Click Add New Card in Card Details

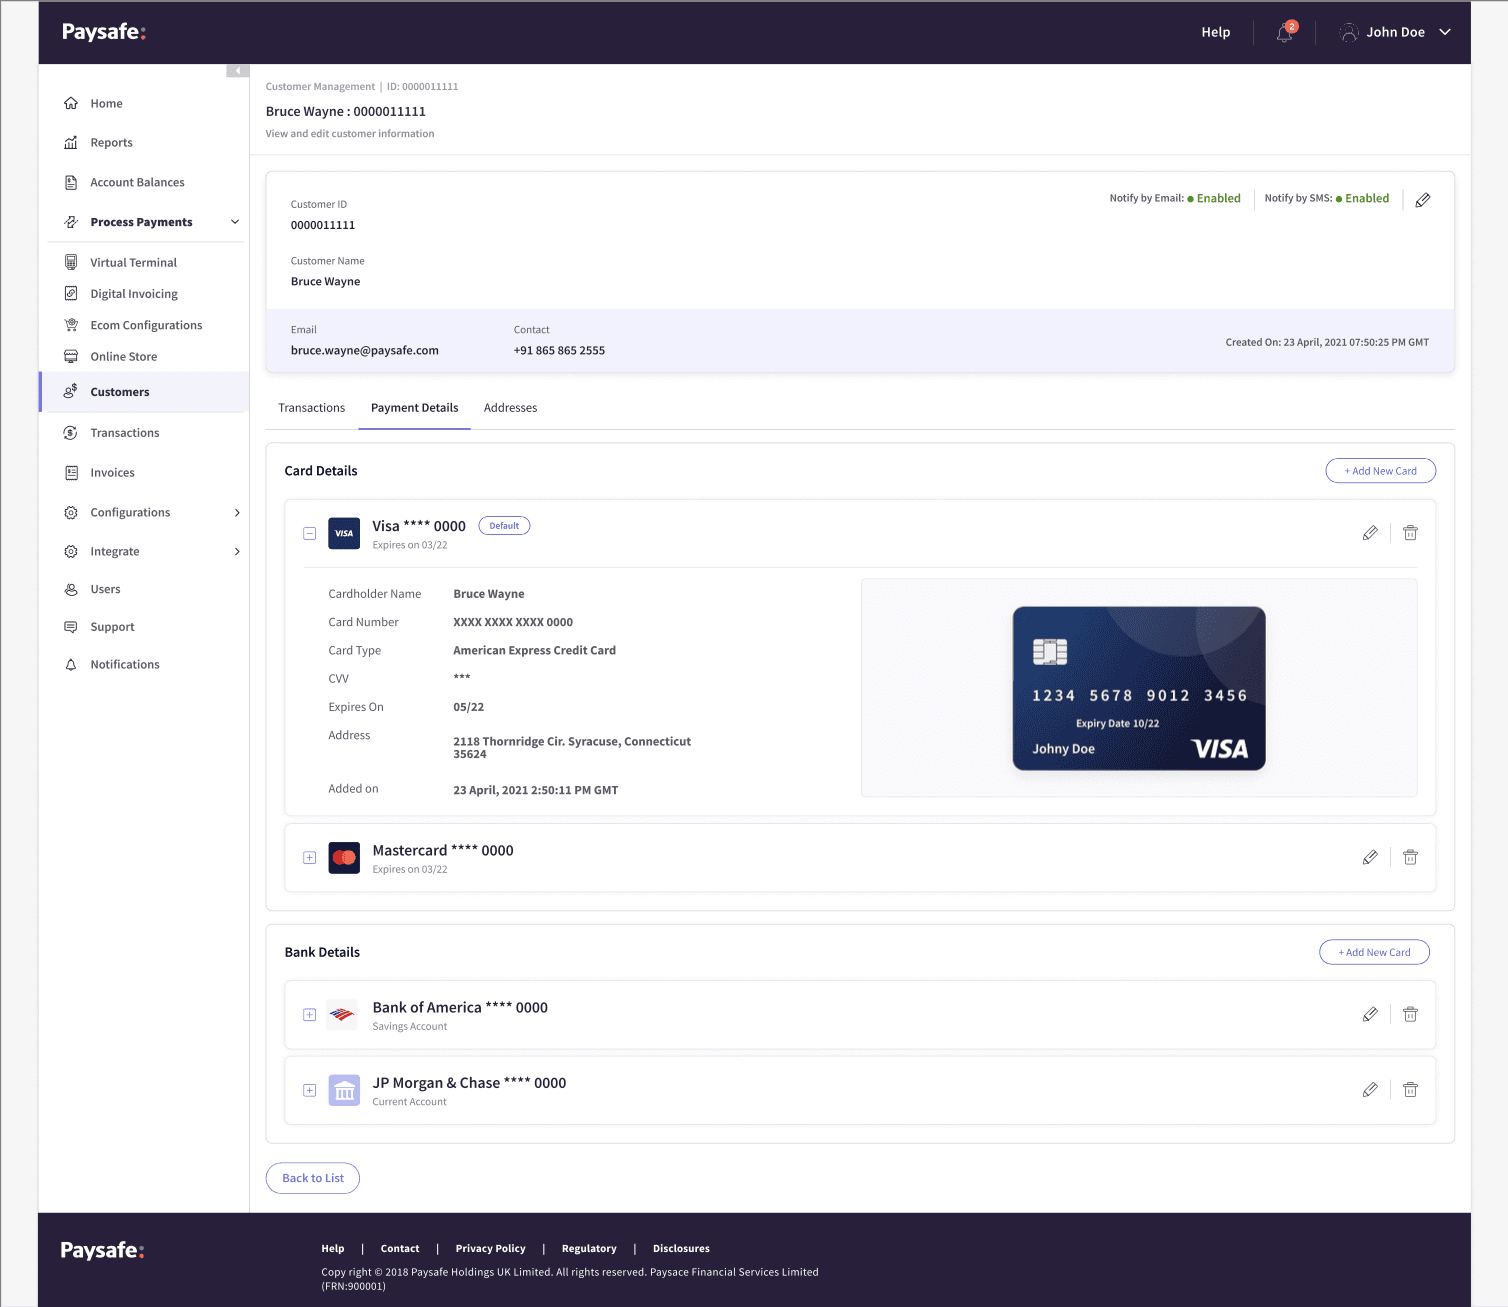coord(1381,471)
